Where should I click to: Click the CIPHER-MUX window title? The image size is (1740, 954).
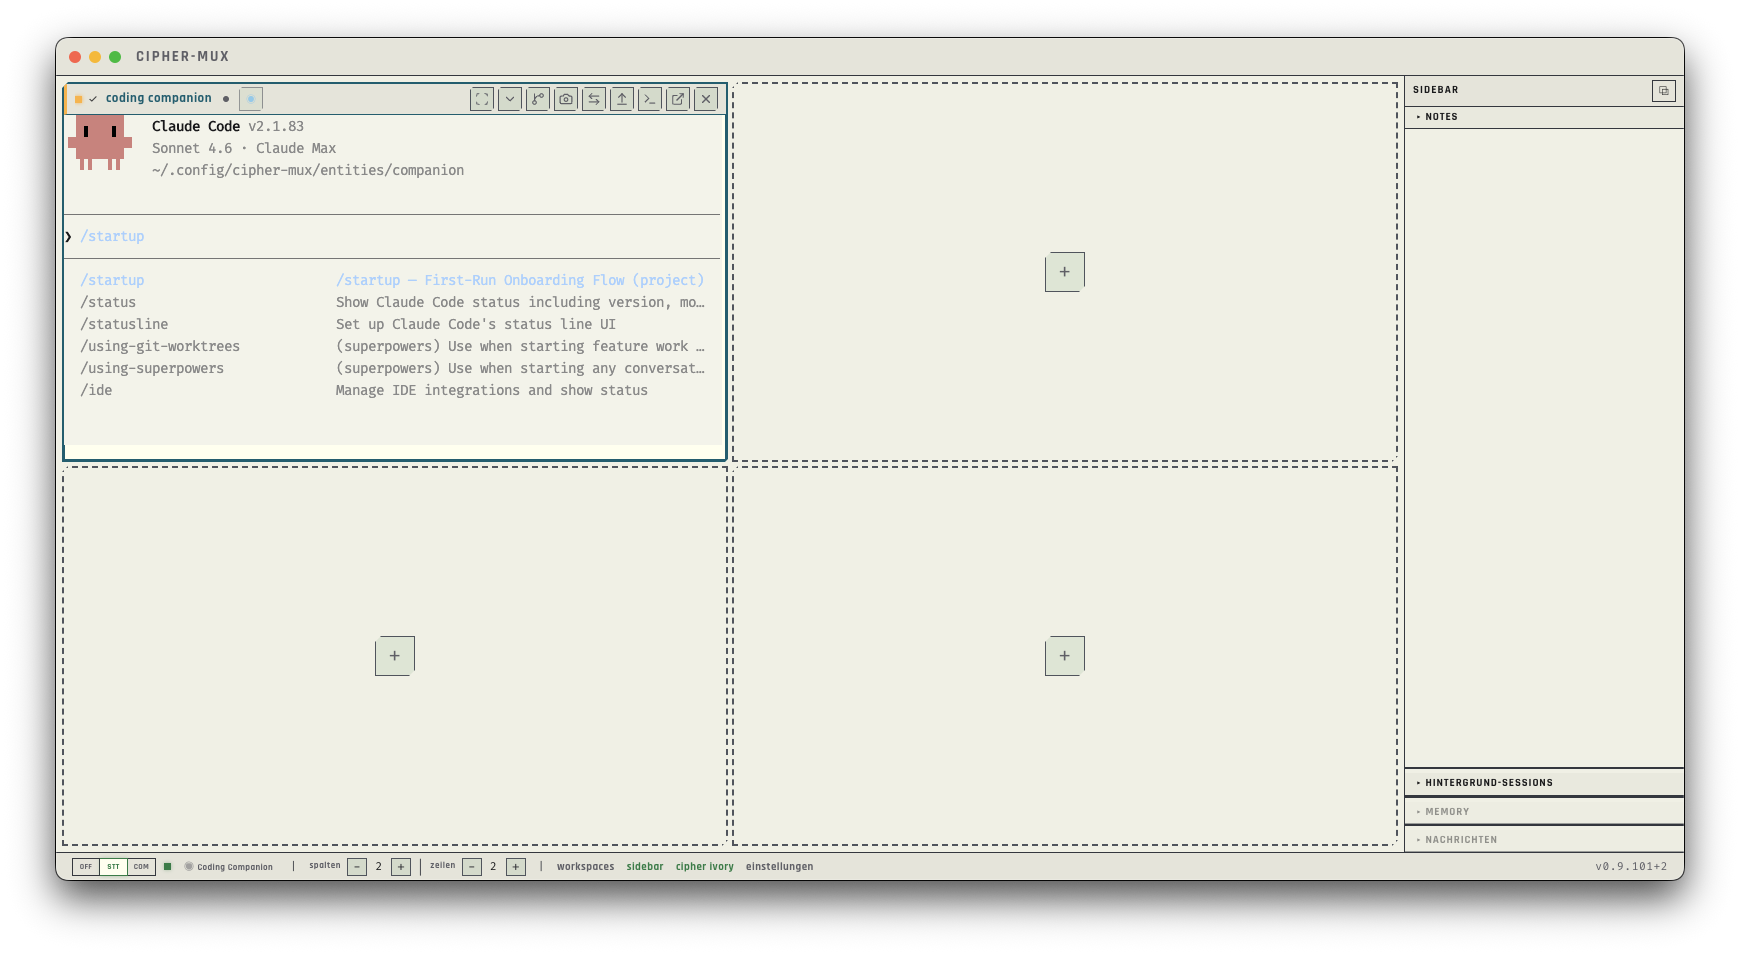(183, 57)
